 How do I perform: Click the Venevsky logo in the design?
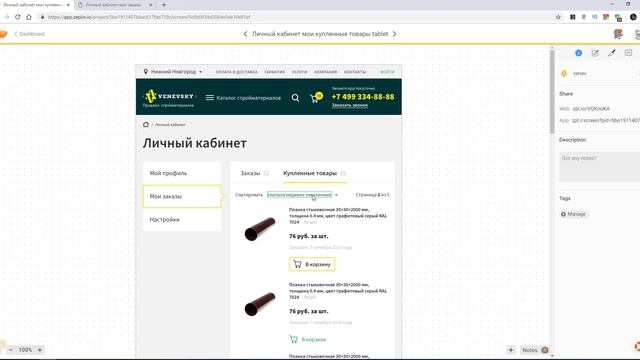[169, 98]
